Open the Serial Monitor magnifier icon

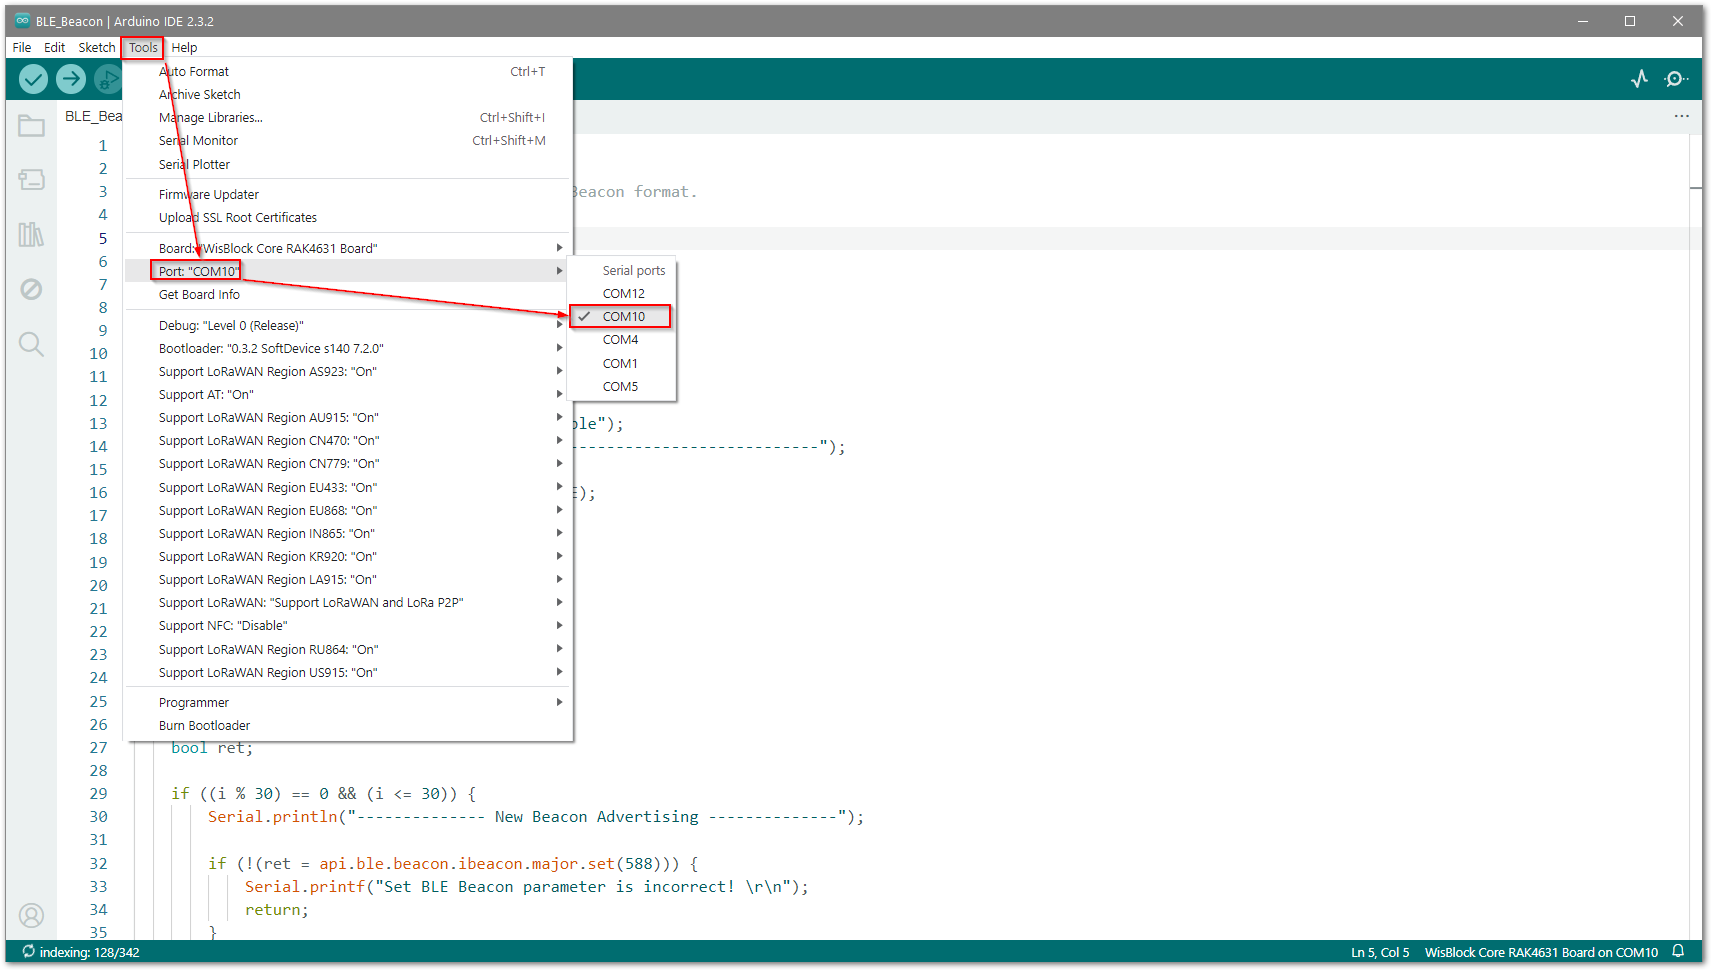click(x=1677, y=79)
